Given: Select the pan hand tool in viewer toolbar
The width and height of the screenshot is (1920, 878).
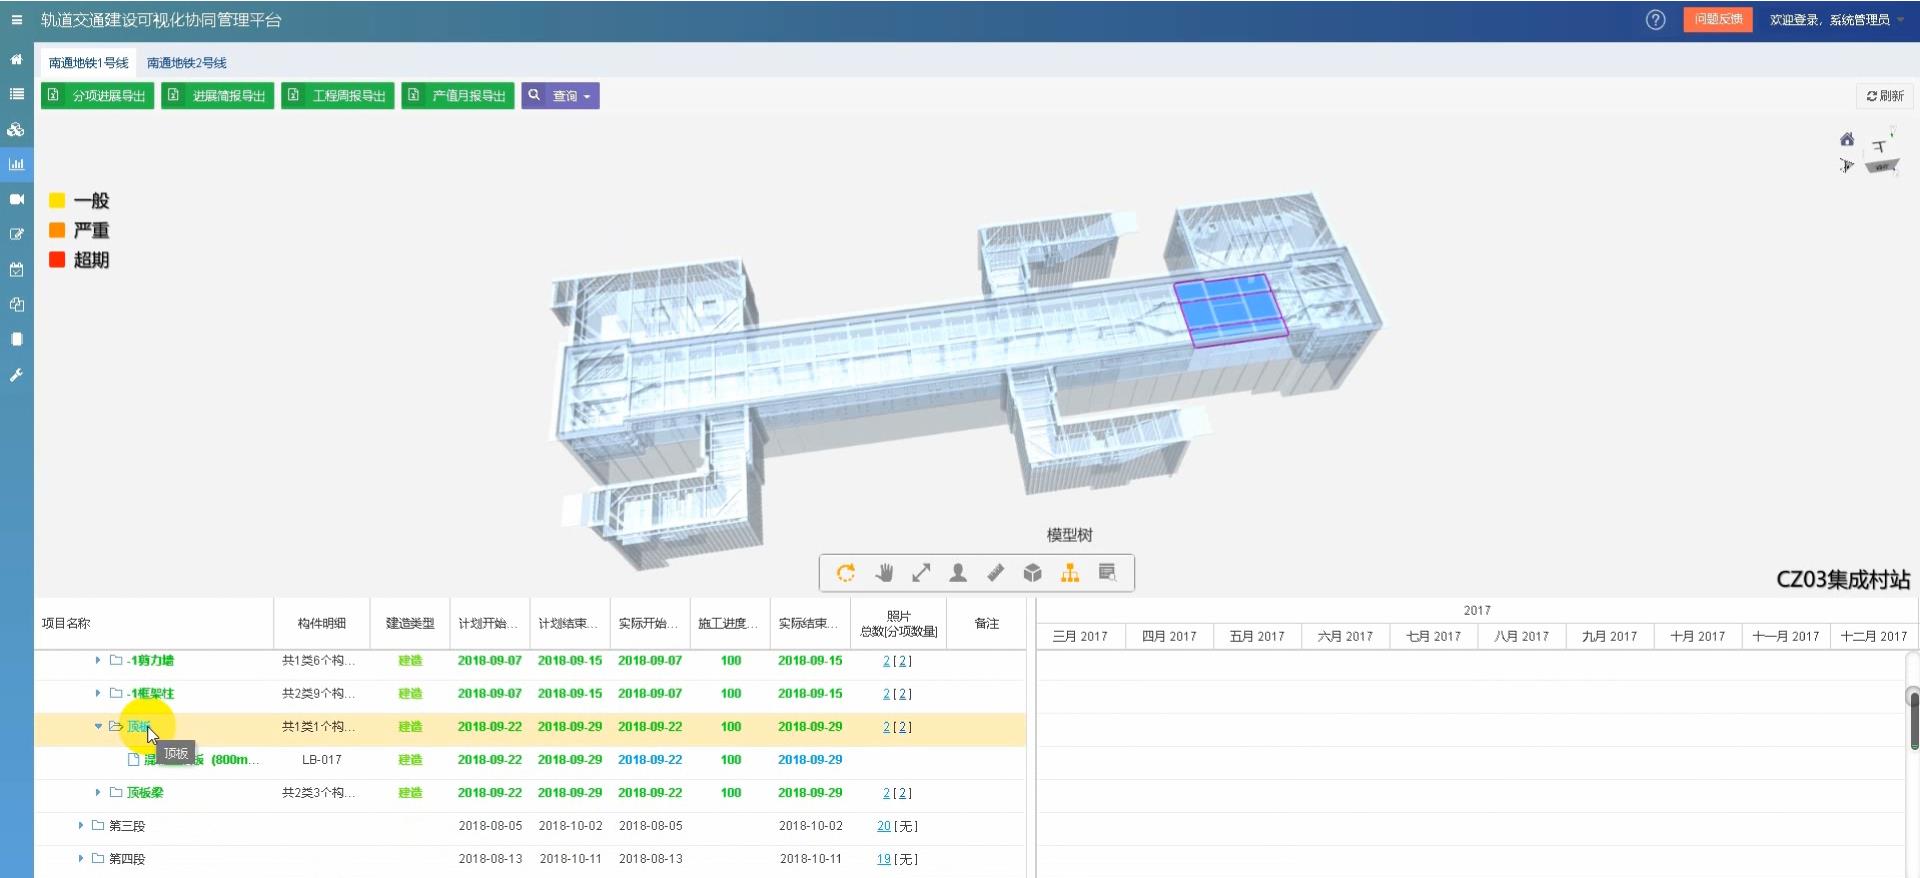Looking at the screenshot, I should coord(884,573).
